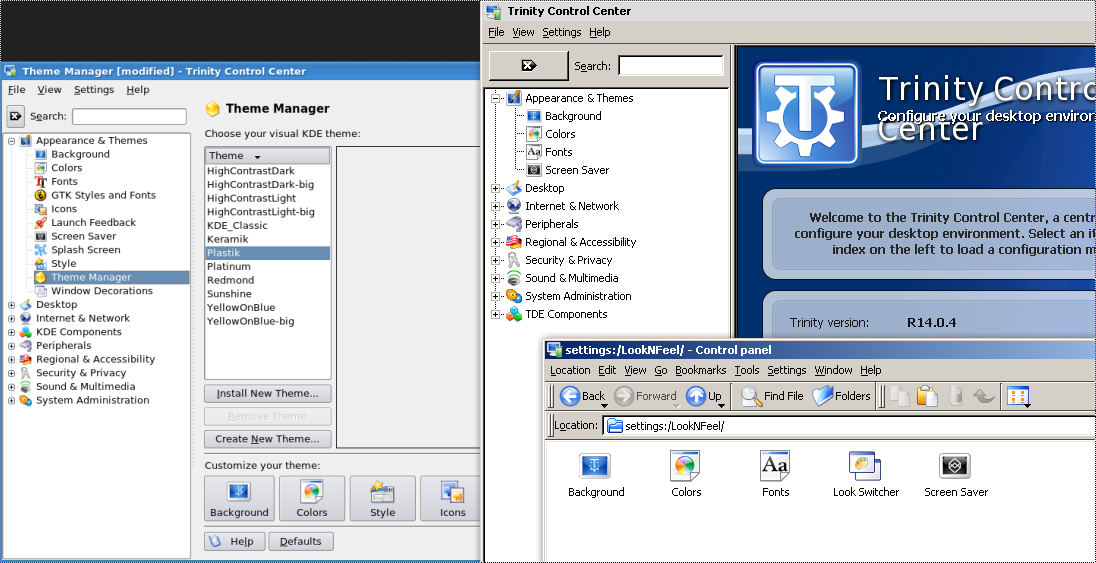Click the Background icon in left Appearance tree
Screen dimensions: 1096x563
click(41, 154)
